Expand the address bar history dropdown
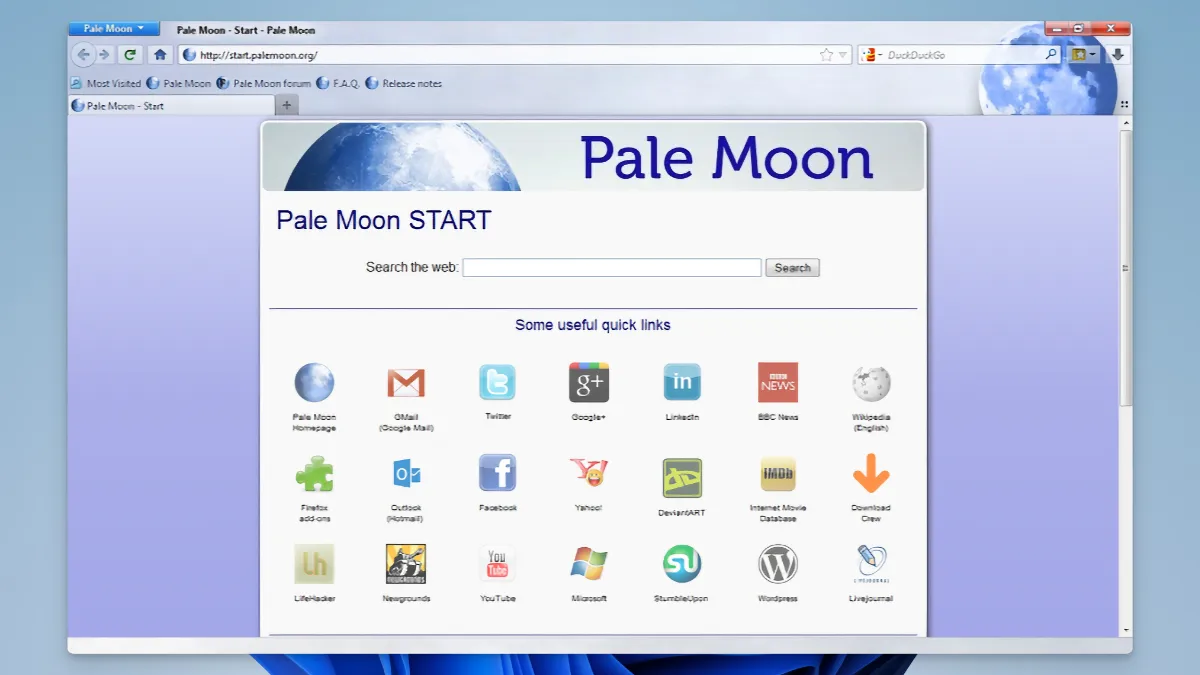The image size is (1200, 675). [x=842, y=54]
